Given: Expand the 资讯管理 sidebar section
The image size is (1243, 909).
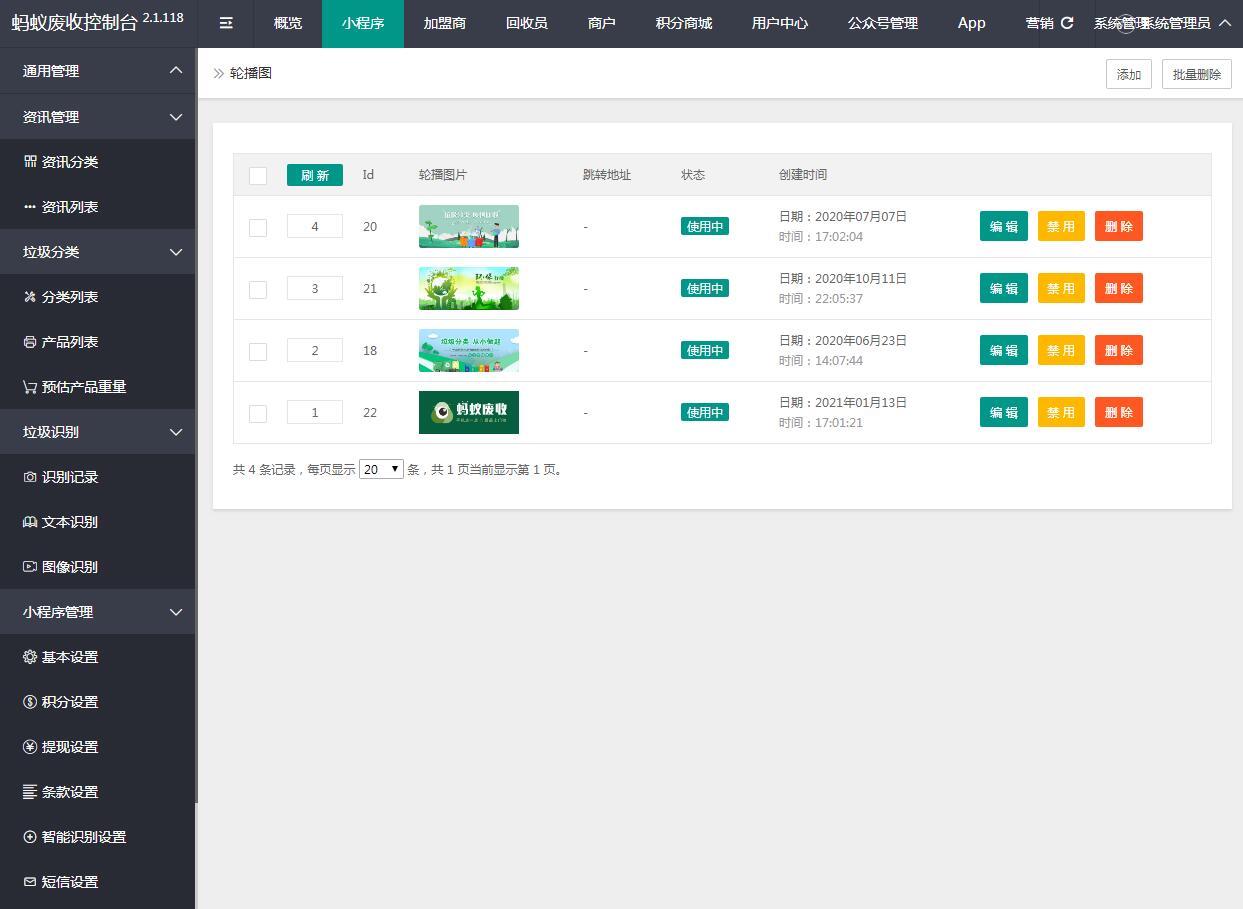Looking at the screenshot, I should [x=97, y=117].
